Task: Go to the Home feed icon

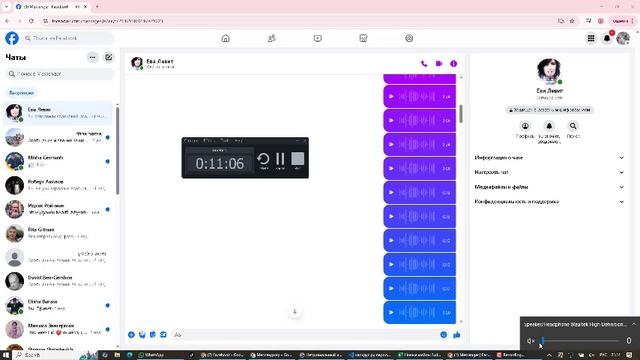Action: coord(225,38)
